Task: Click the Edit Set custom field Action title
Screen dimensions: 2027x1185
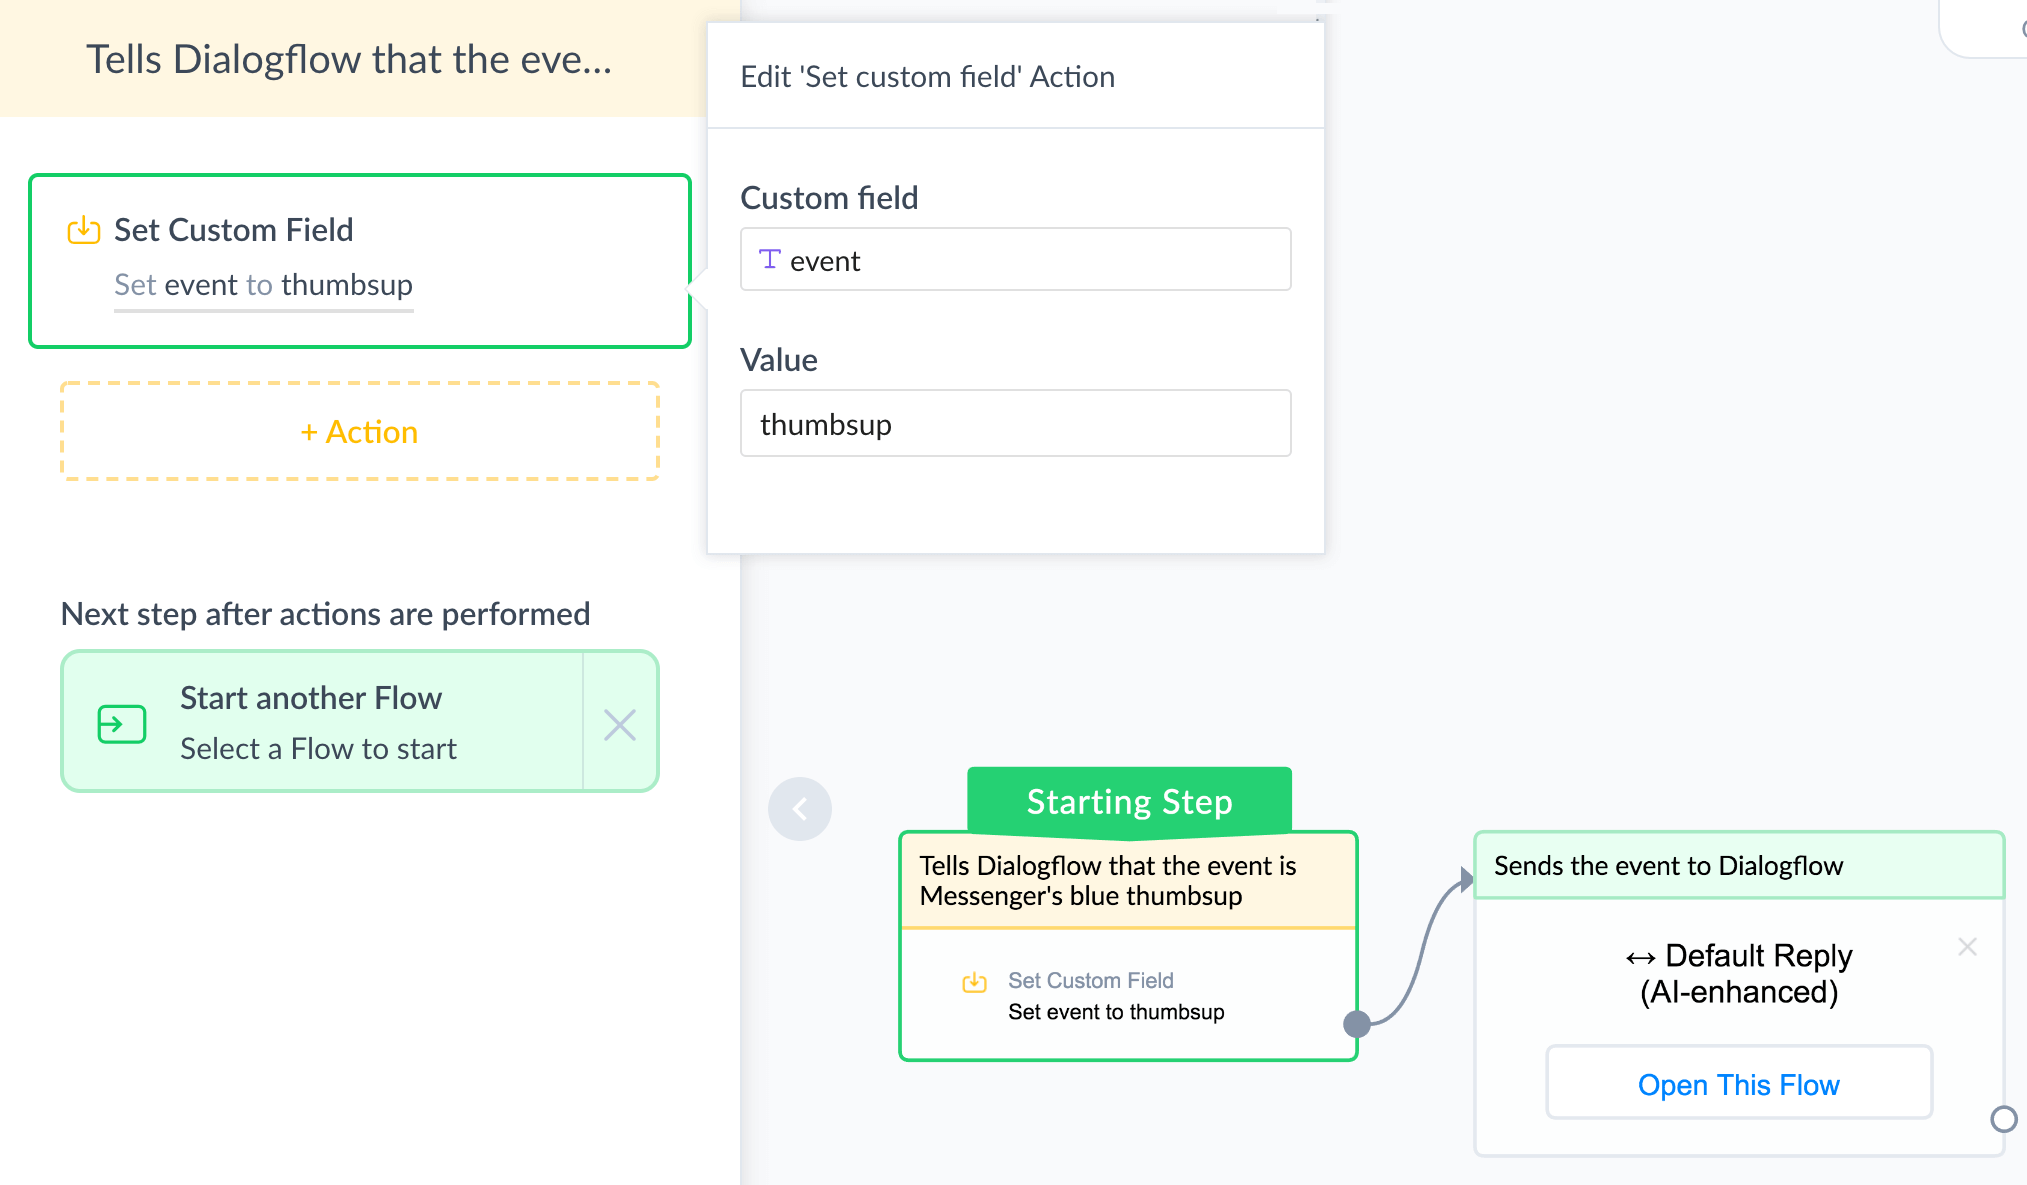Action: [927, 78]
